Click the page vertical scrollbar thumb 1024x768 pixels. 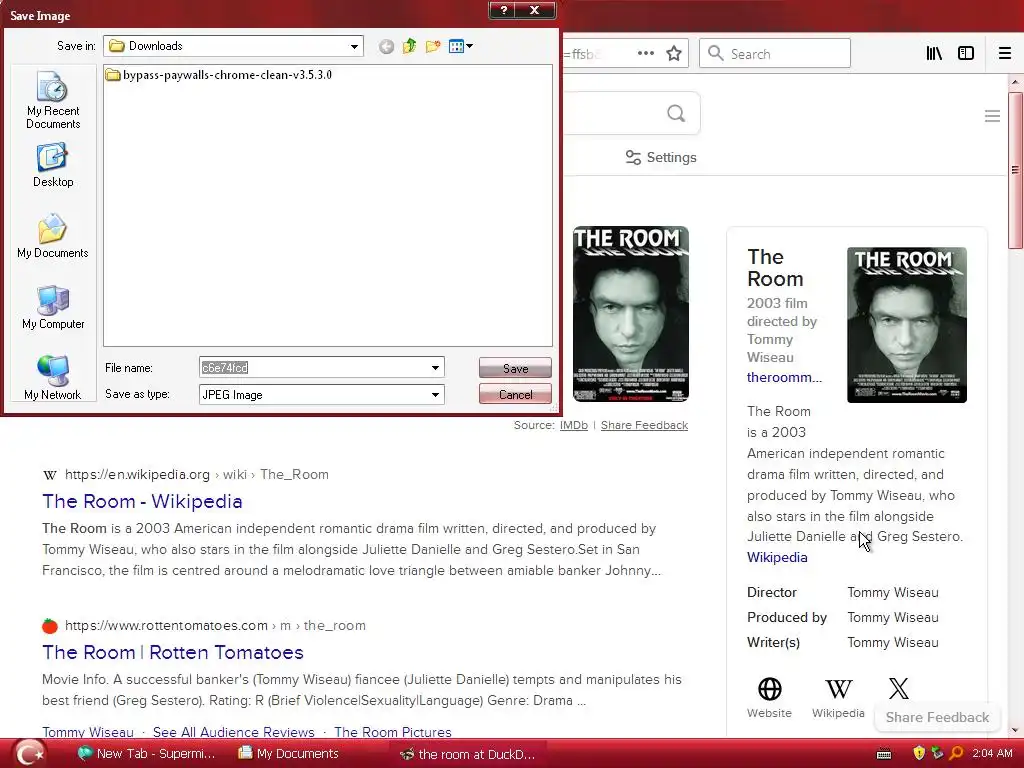1015,170
